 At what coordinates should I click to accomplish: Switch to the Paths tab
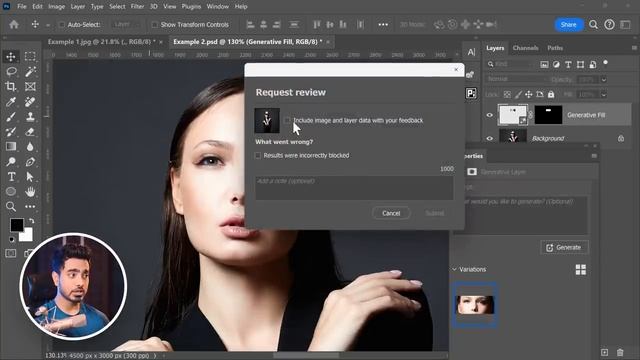pos(555,48)
